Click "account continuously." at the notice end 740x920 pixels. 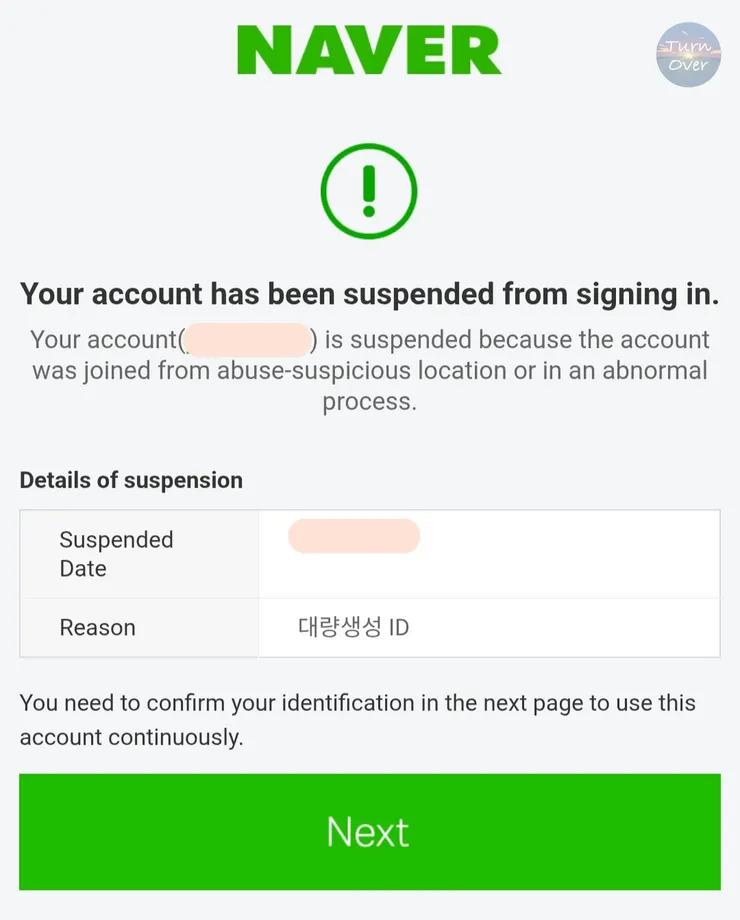(131, 738)
